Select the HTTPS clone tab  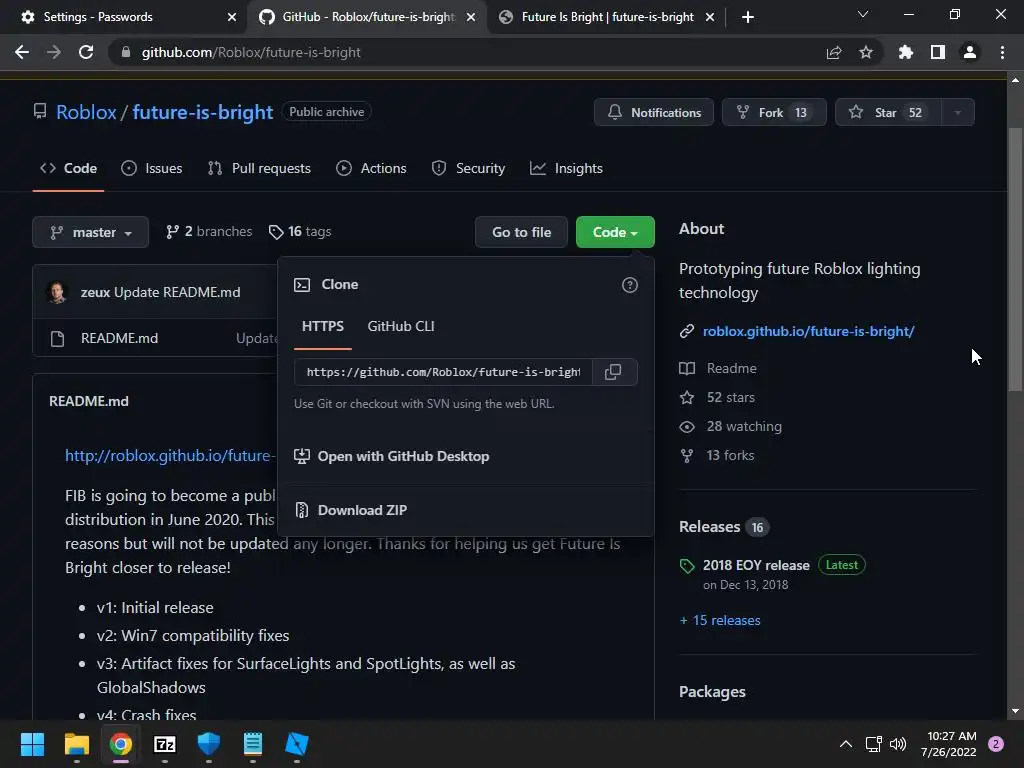323,327
